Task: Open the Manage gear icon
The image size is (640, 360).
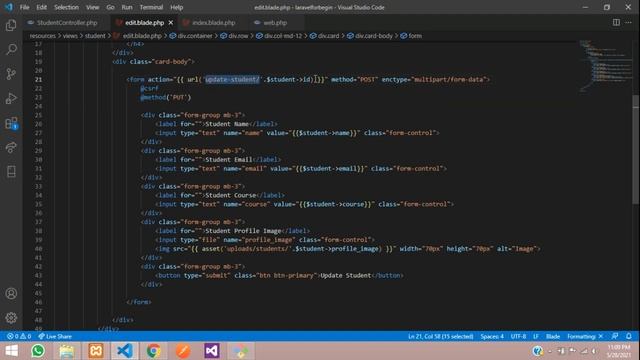Action: 11,318
